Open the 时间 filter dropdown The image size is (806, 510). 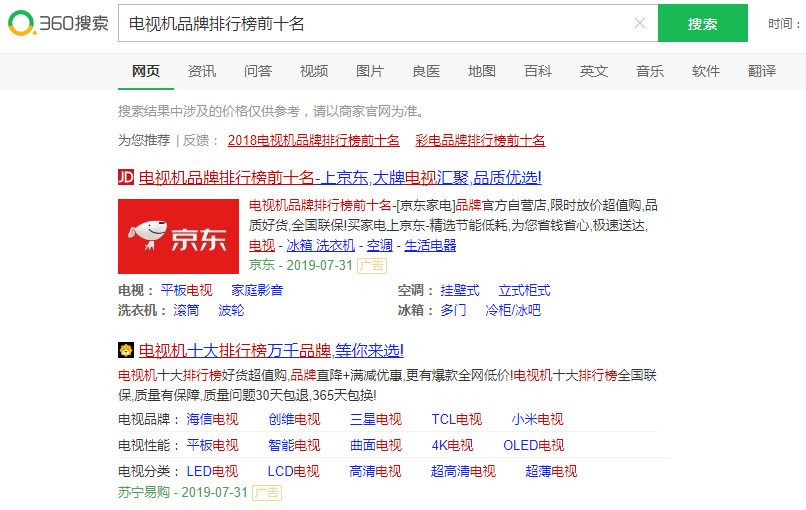[785, 24]
